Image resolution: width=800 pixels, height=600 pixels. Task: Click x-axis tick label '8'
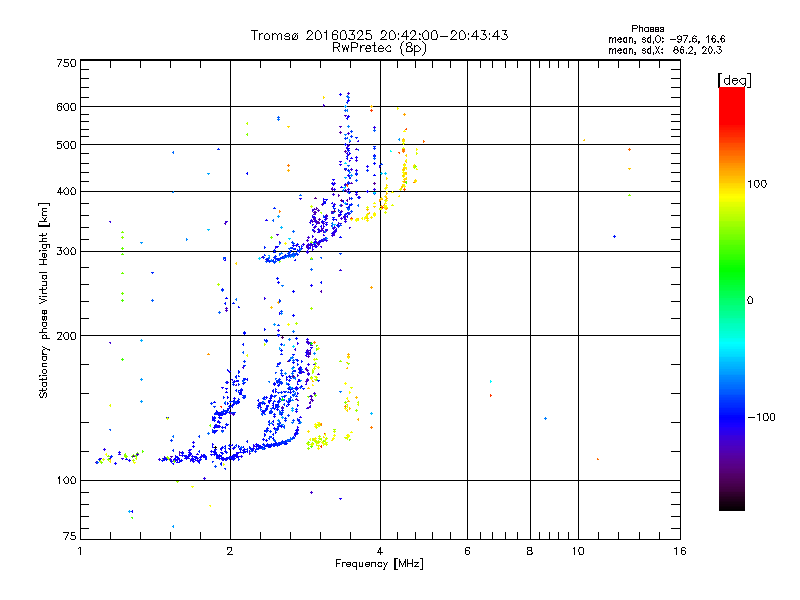(530, 551)
